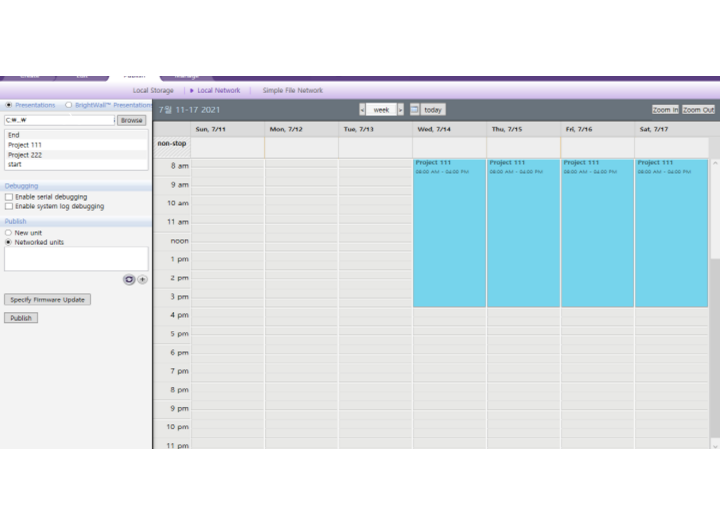Select the New unit radio button
720x525 pixels.
[x=9, y=232]
